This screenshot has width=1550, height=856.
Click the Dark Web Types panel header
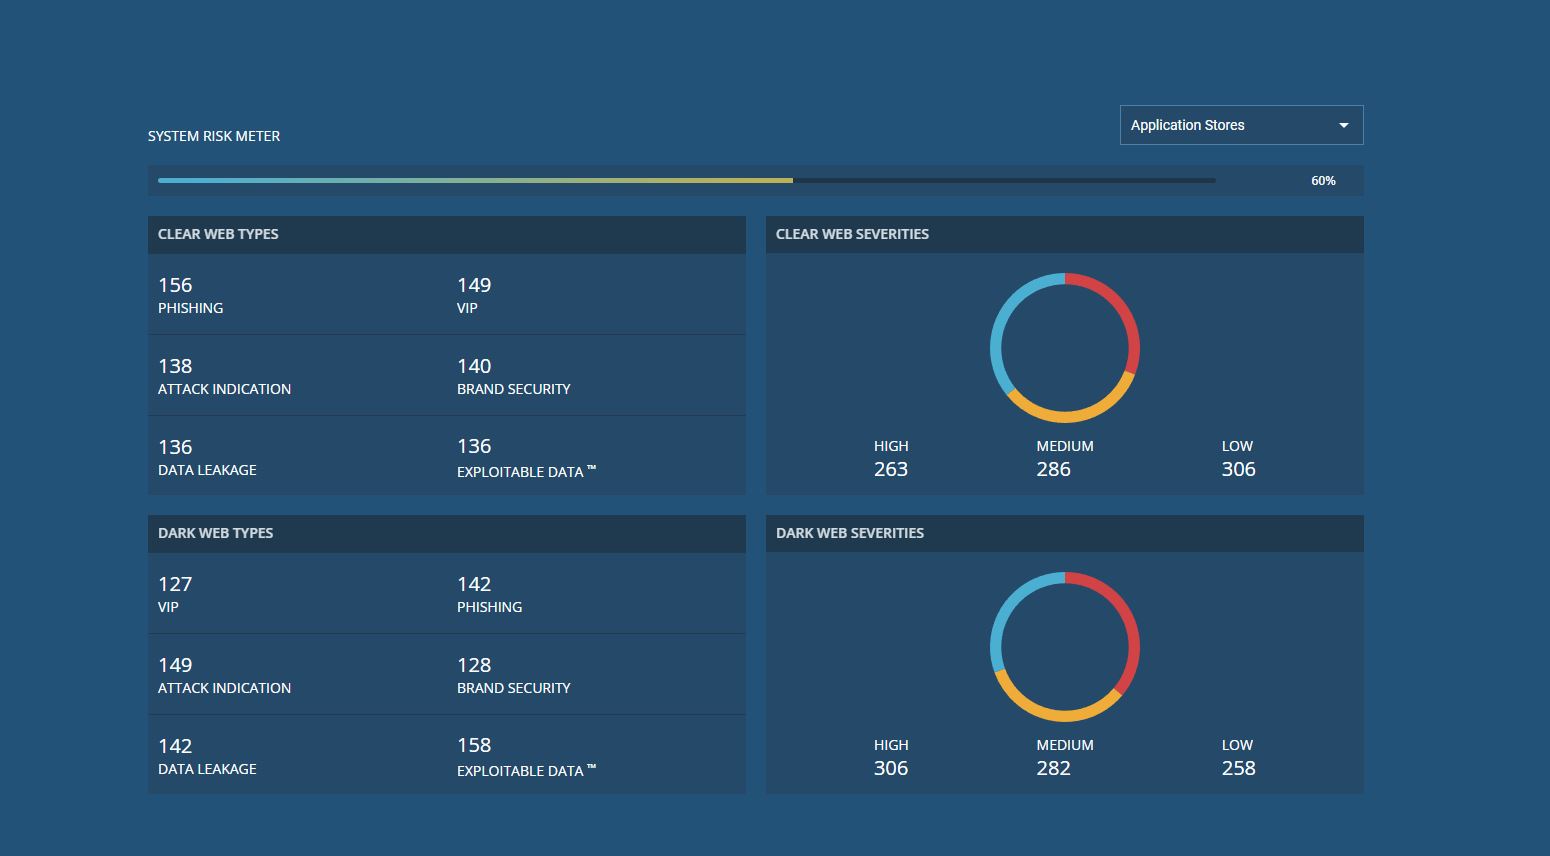point(446,533)
